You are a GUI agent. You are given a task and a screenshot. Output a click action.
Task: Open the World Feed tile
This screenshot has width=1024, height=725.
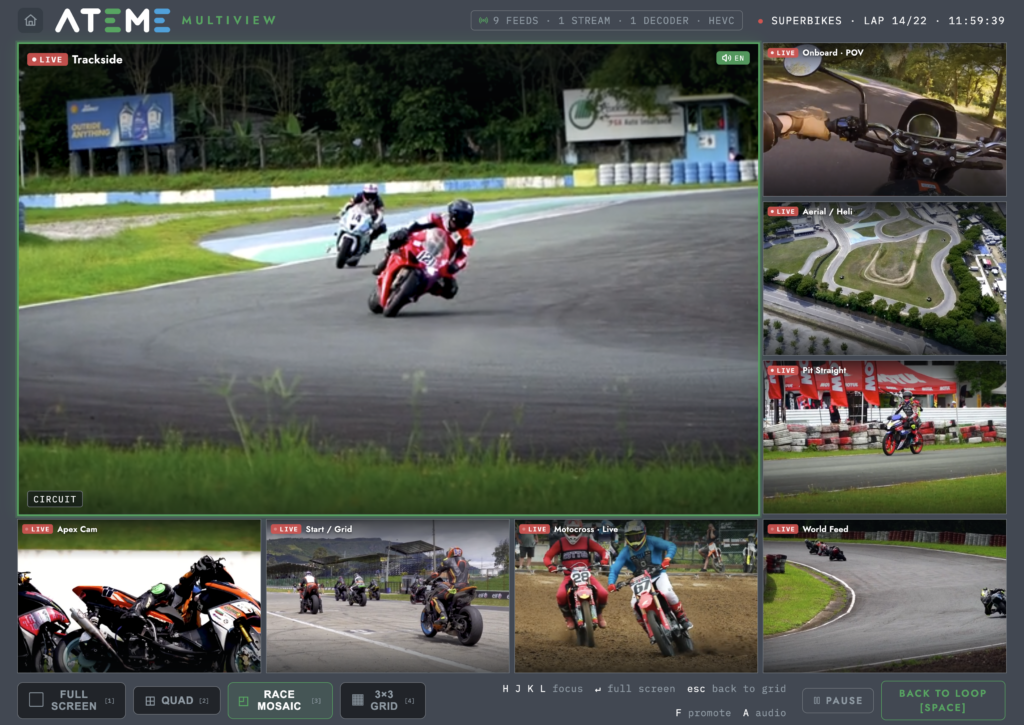tap(885, 596)
